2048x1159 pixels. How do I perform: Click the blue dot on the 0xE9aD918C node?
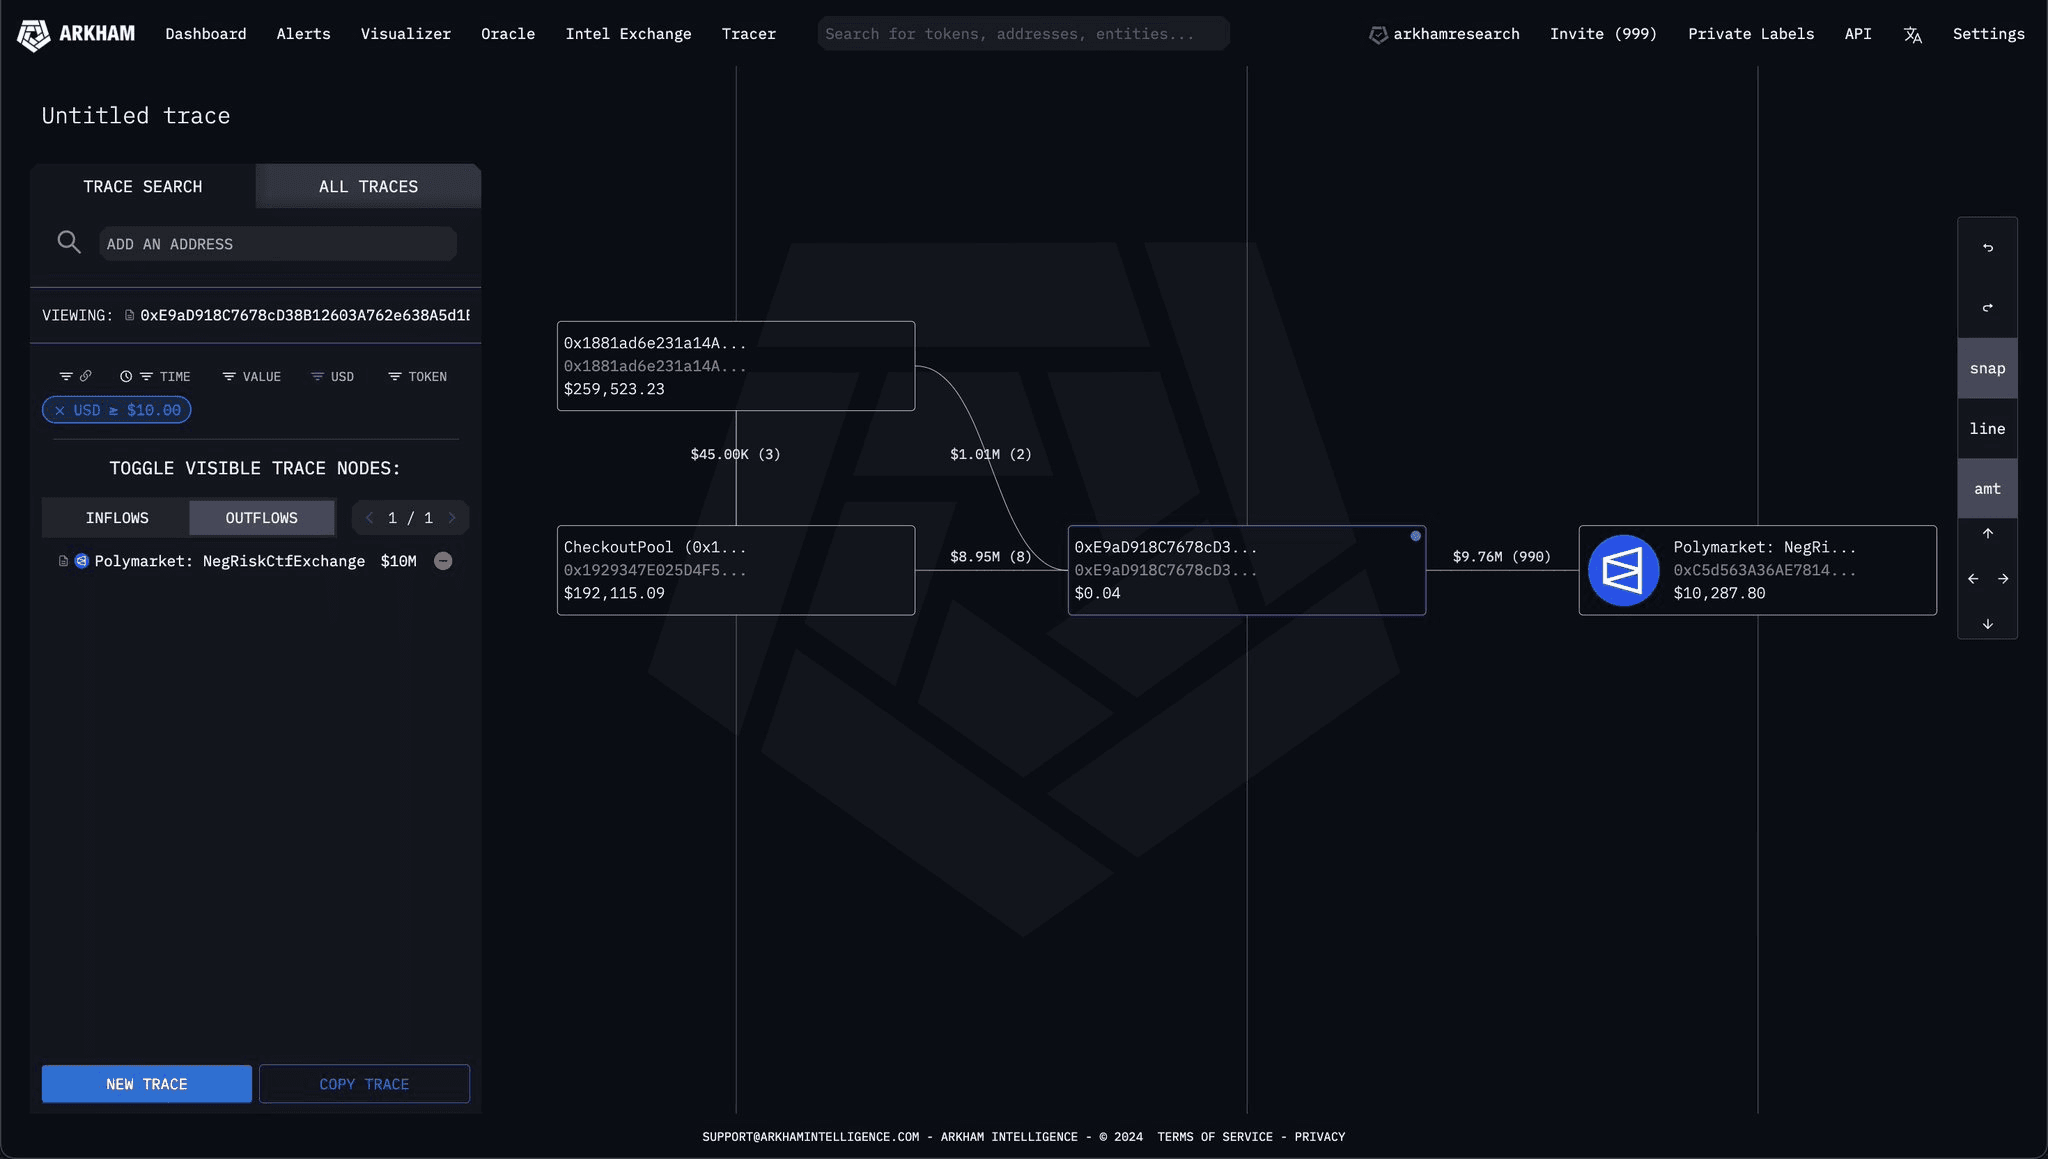1415,536
